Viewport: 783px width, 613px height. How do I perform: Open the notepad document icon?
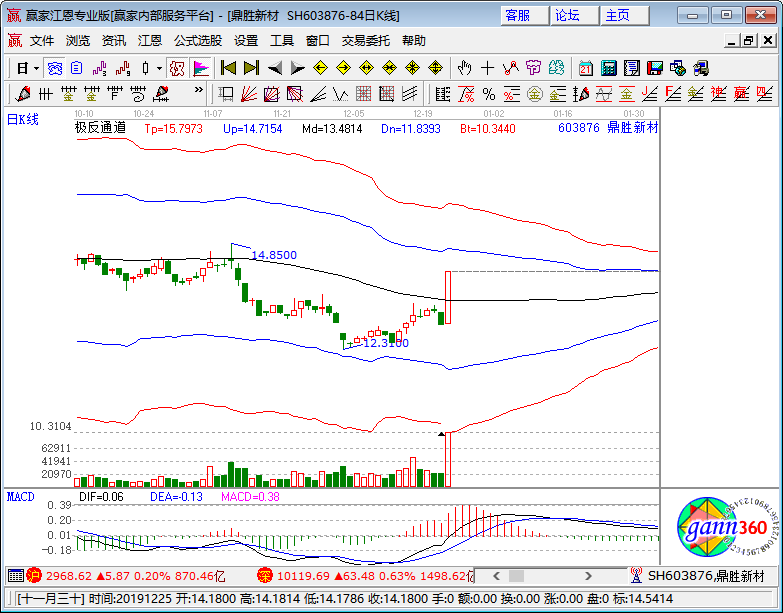click(632, 68)
